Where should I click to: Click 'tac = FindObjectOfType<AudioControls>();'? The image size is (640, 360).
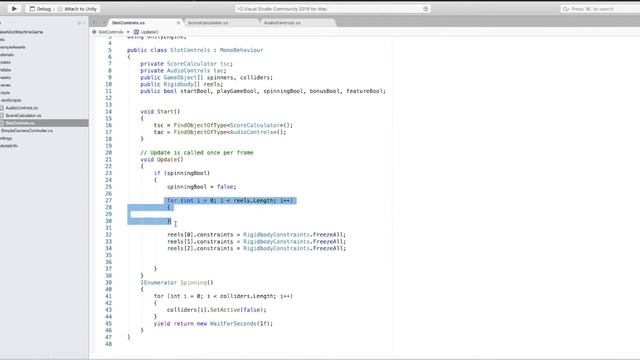pos(220,132)
